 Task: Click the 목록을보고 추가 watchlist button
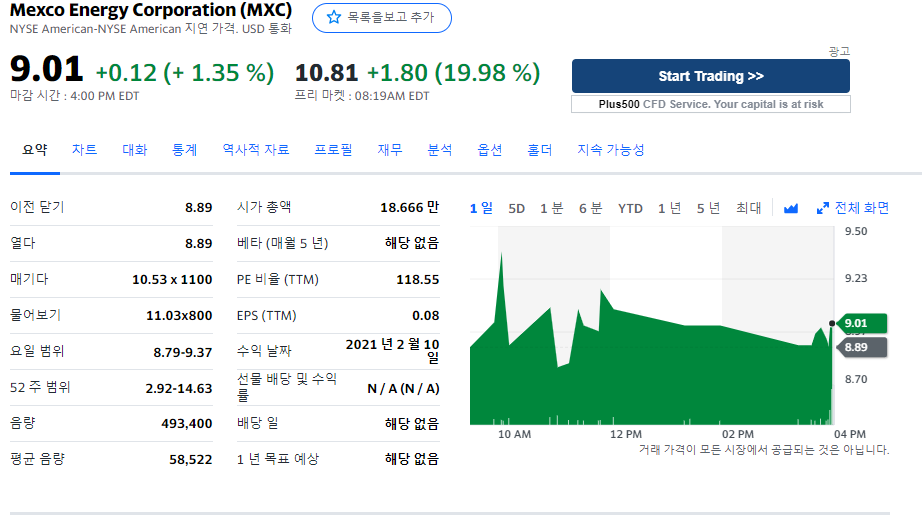(382, 18)
